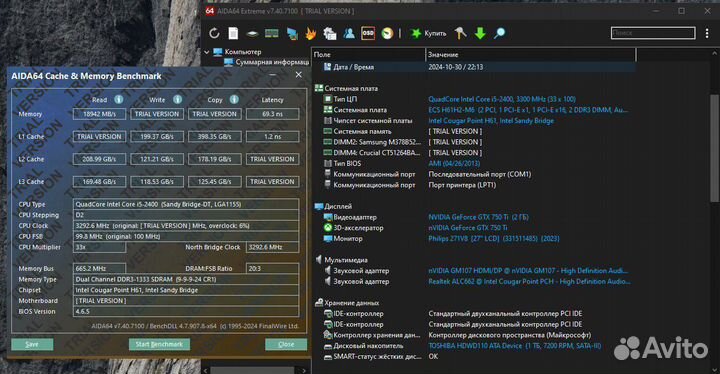Open QuadCore Intel Core i5-2400 link

point(502,99)
